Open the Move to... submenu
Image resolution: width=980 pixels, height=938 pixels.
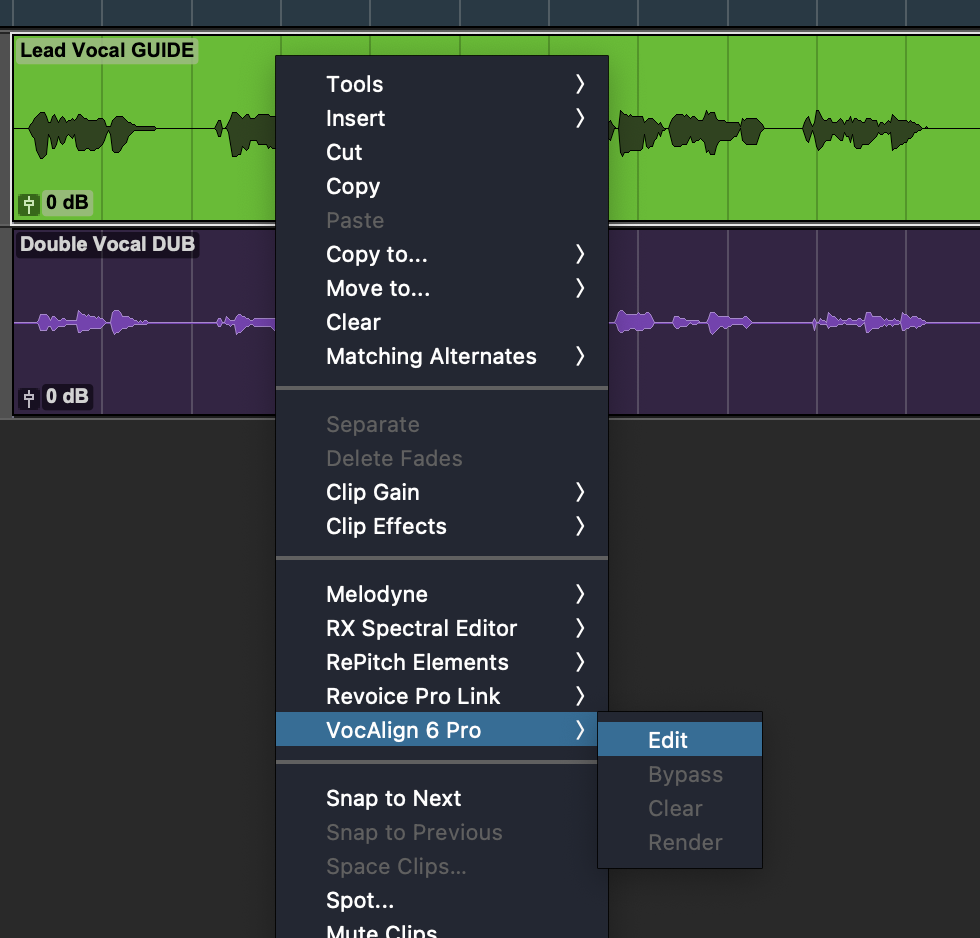click(x=377, y=288)
